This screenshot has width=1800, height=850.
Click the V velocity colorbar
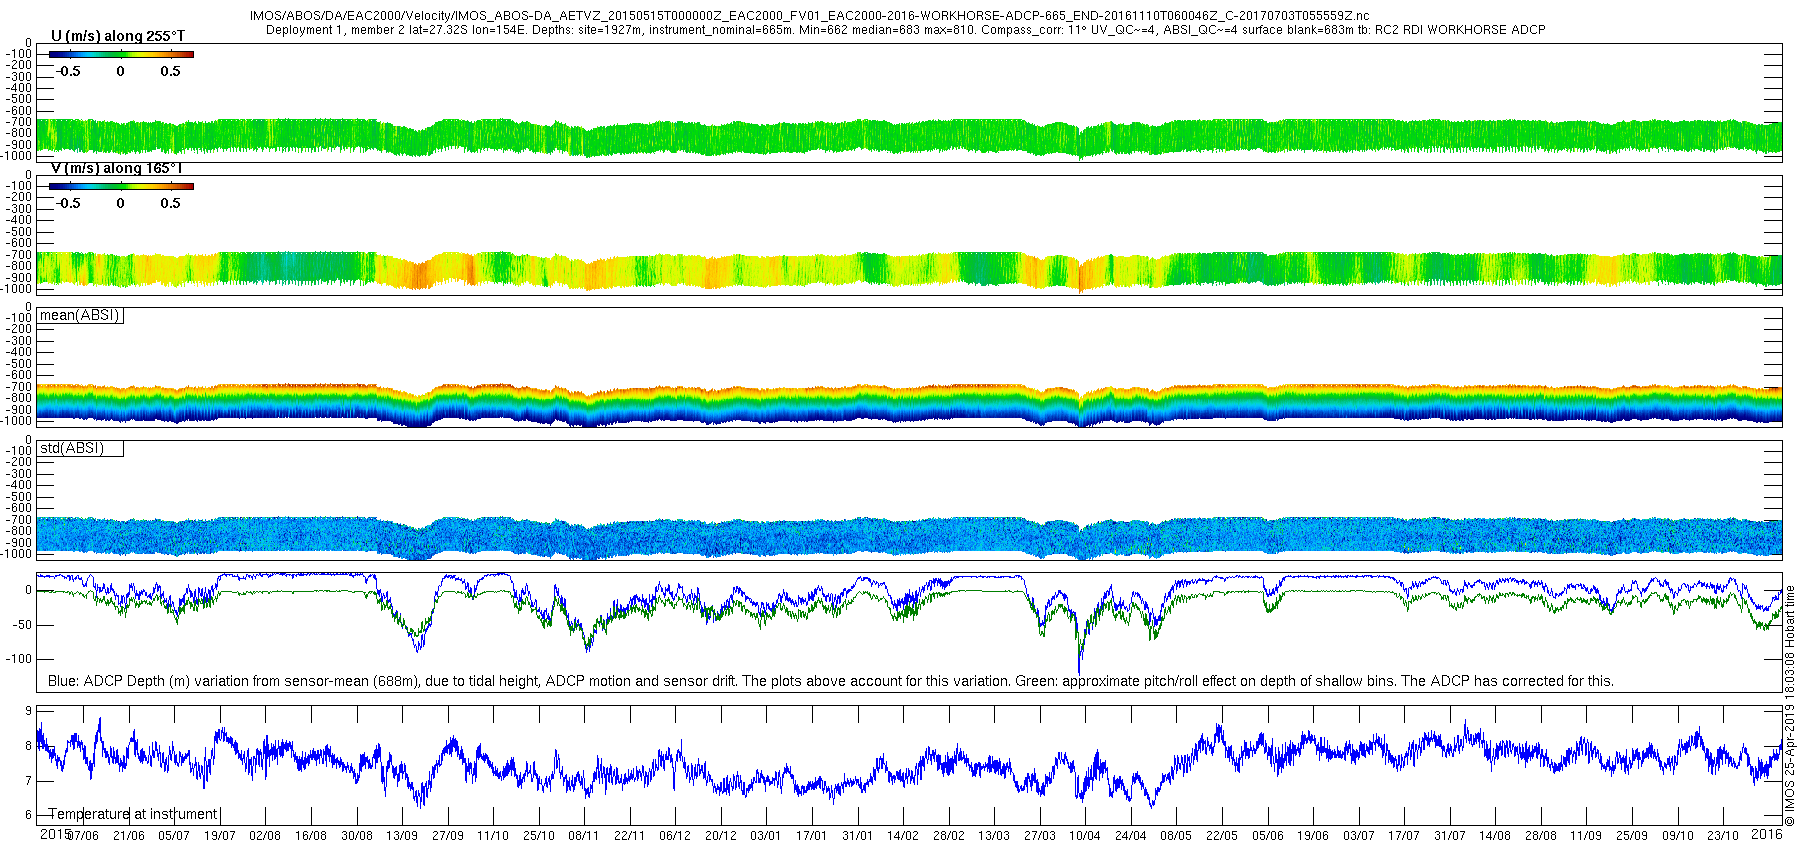(121, 186)
